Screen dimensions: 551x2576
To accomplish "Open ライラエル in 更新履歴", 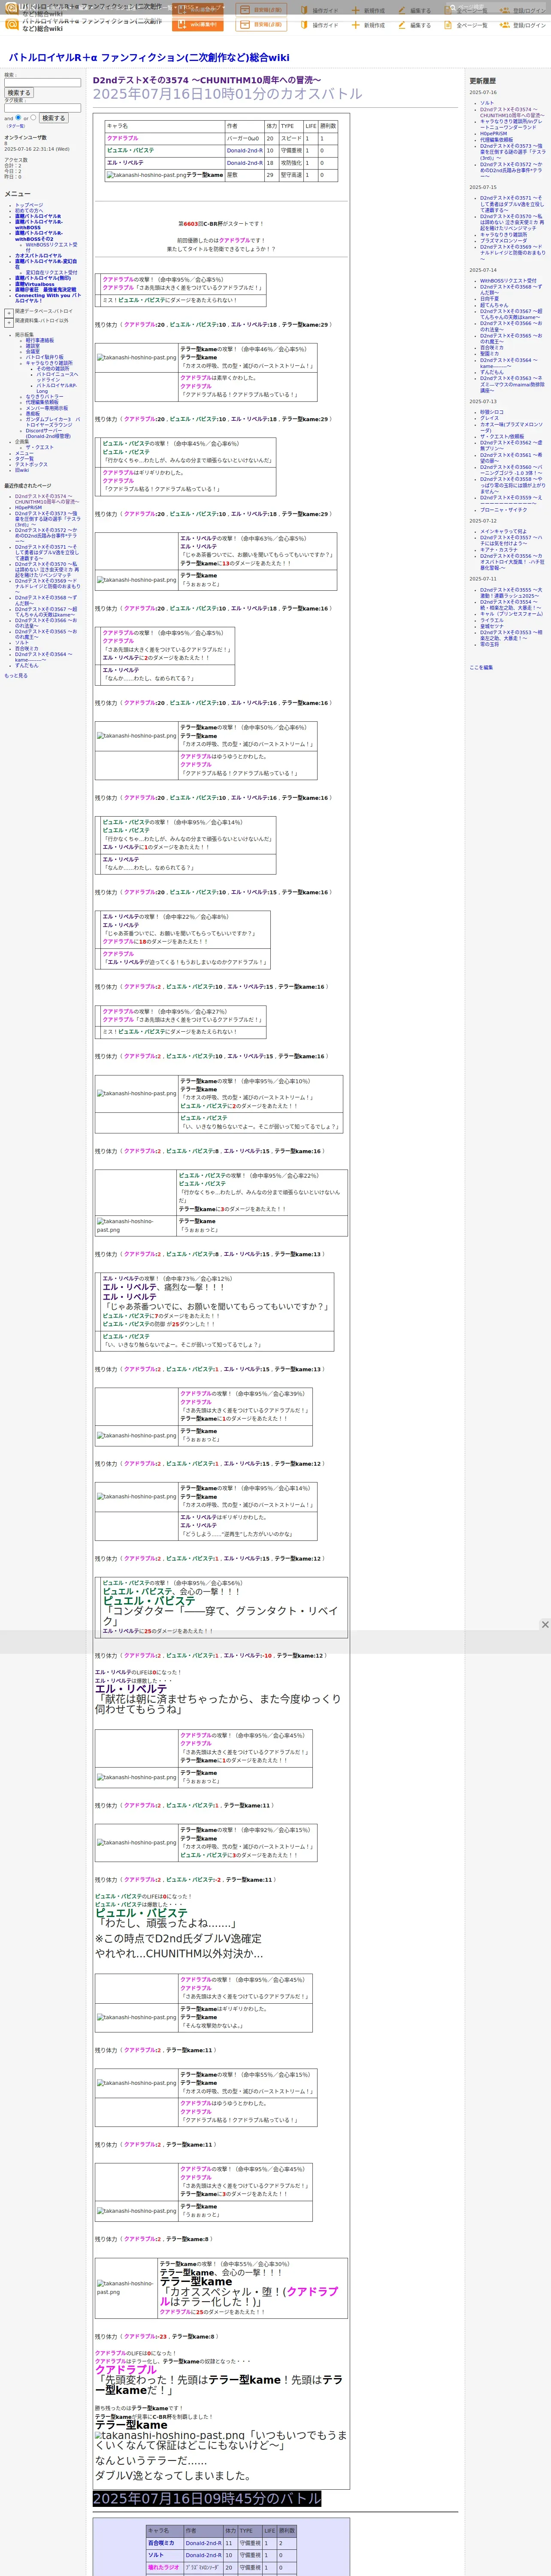I will tap(492, 621).
